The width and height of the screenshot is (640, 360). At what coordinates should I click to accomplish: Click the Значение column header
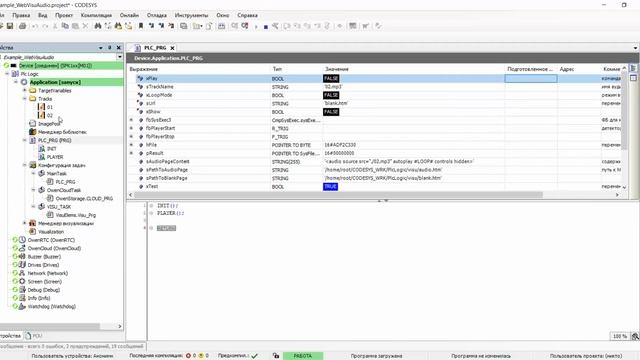point(337,69)
